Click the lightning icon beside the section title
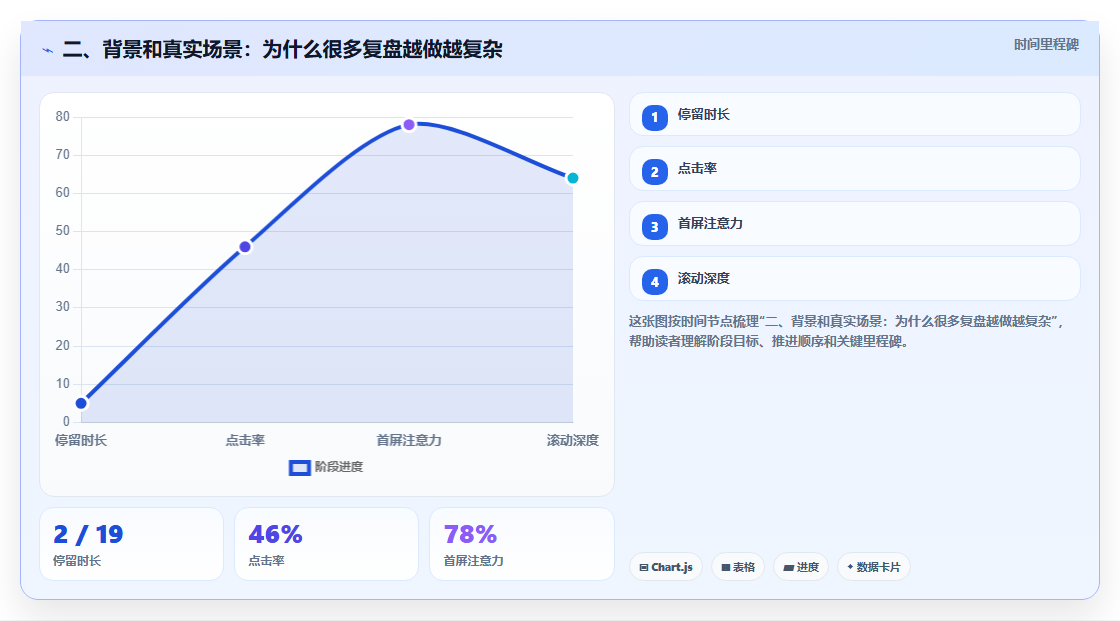 point(48,50)
